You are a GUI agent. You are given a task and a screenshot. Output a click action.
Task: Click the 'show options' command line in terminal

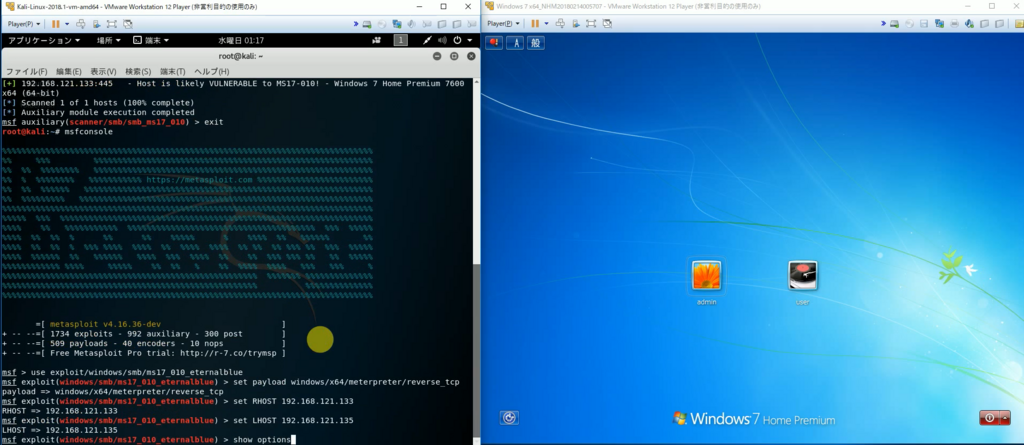149,439
